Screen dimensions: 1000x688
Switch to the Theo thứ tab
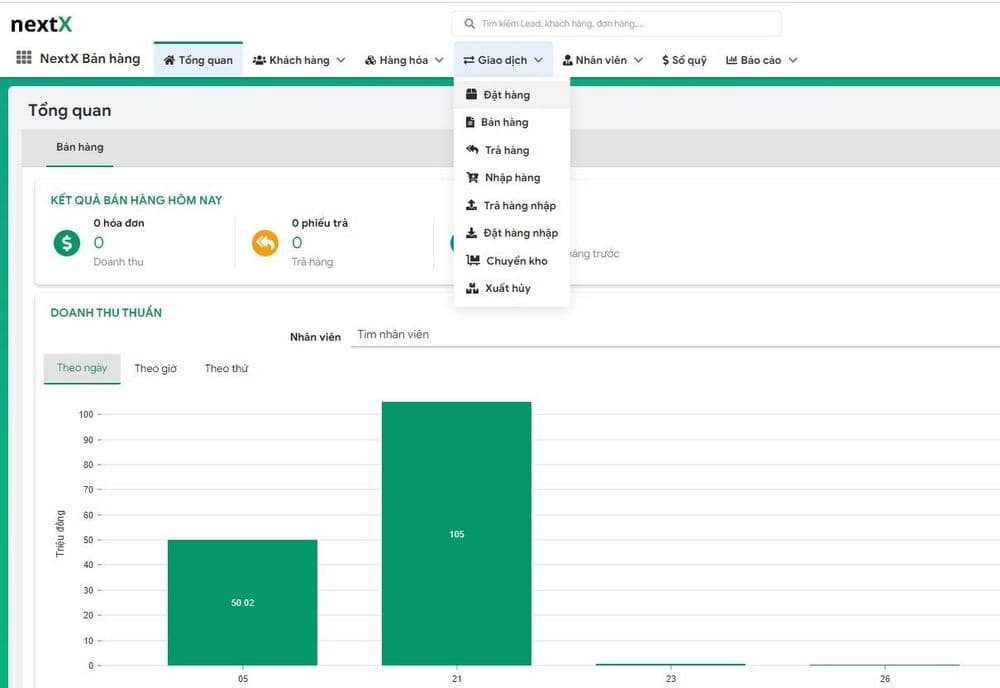point(226,369)
